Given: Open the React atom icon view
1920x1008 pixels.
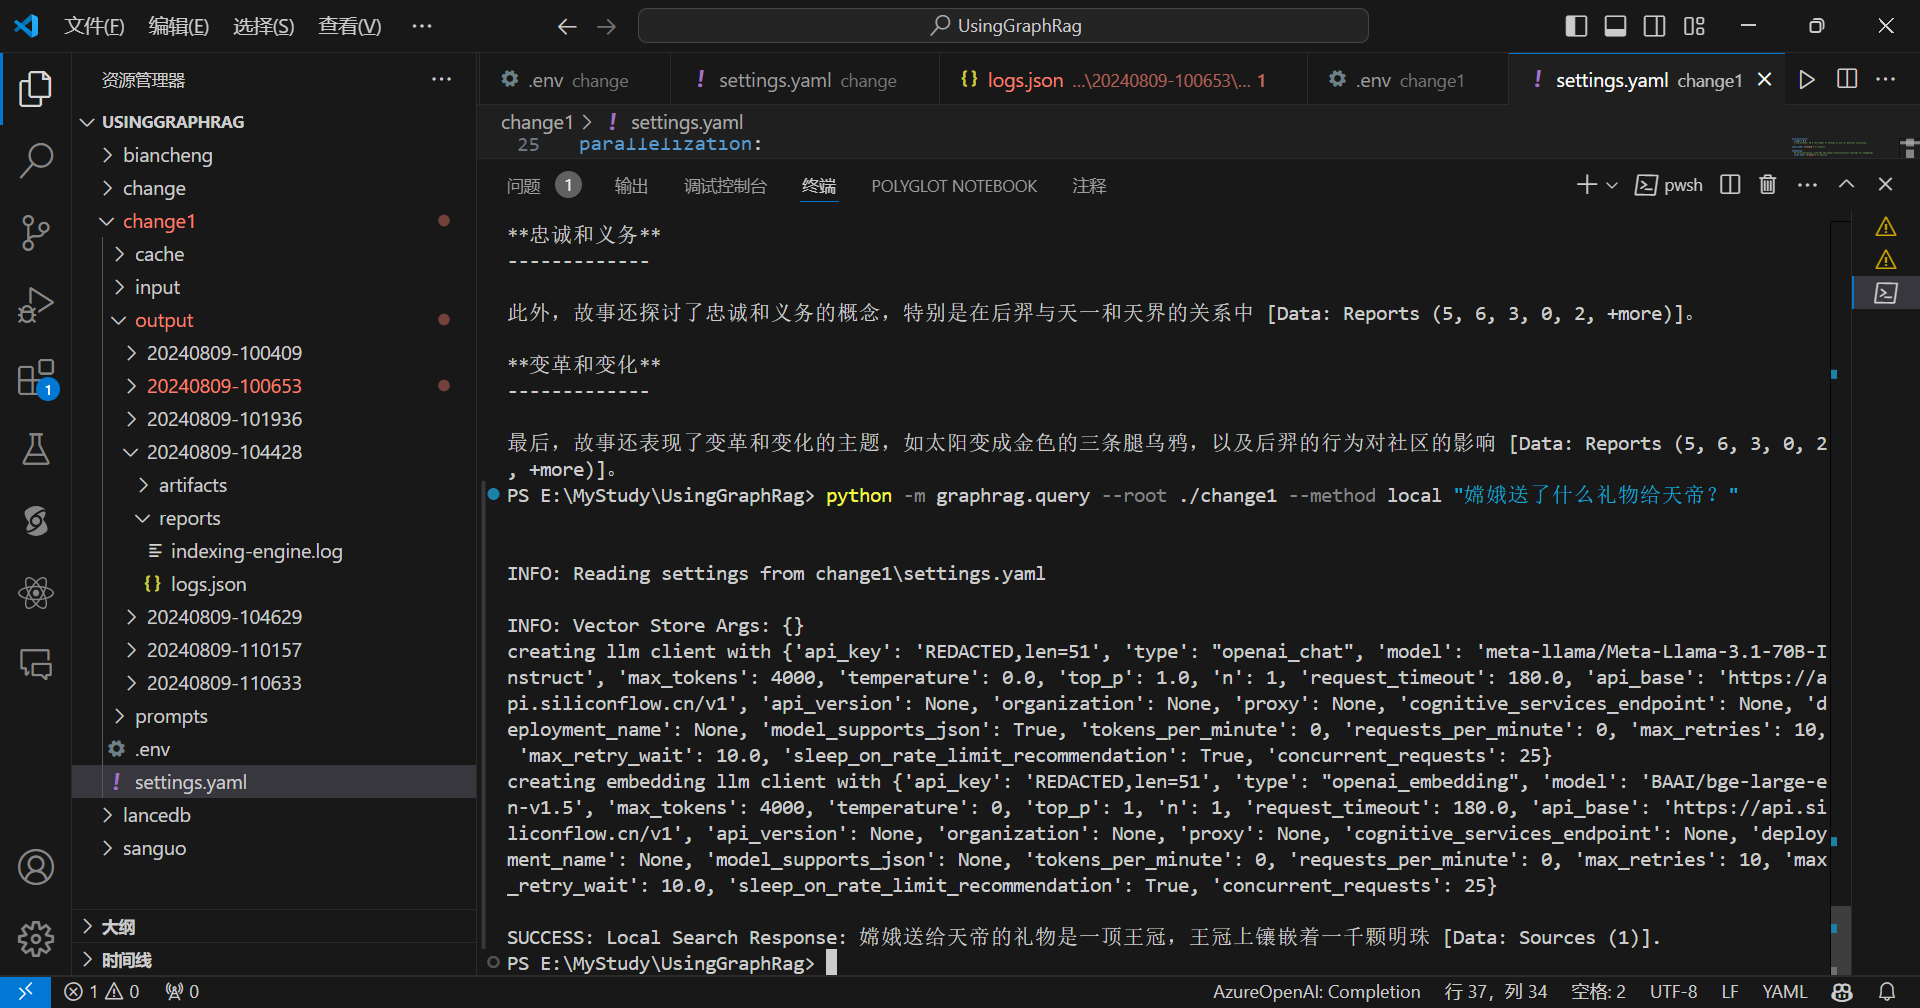Looking at the screenshot, I should (36, 593).
